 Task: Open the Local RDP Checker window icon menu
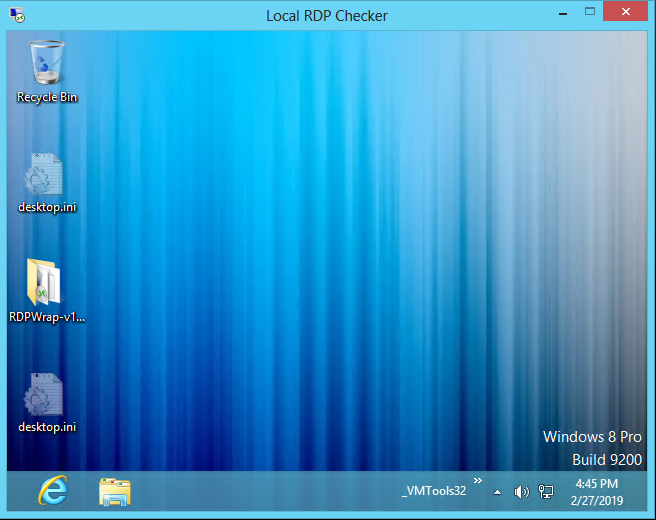tap(15, 15)
